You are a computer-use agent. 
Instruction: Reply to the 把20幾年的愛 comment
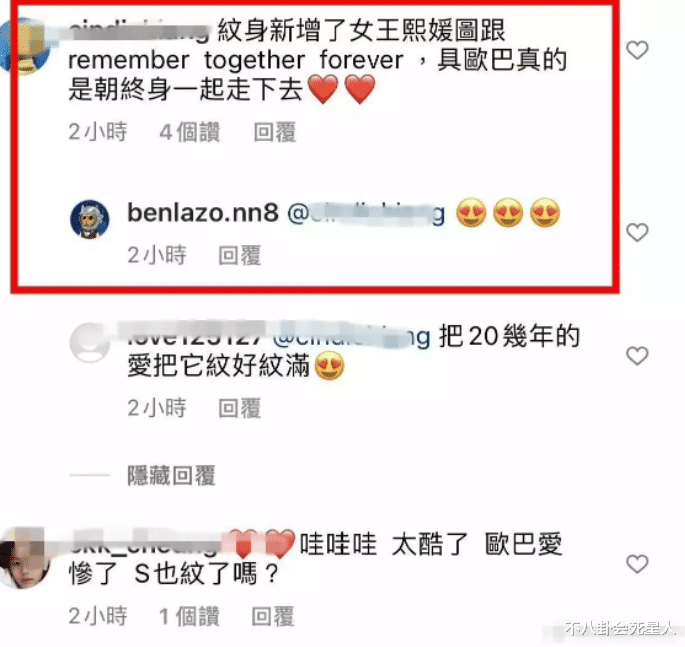pos(239,408)
